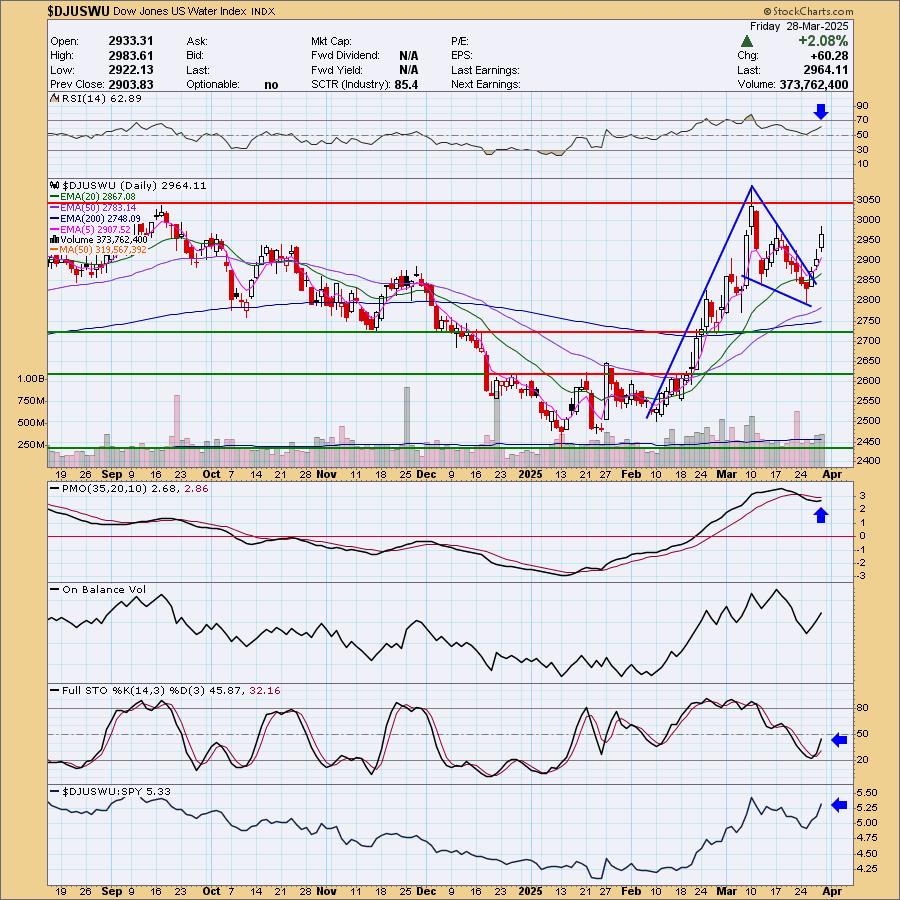
Task: Click the +2.08% percent change value
Action: point(823,41)
